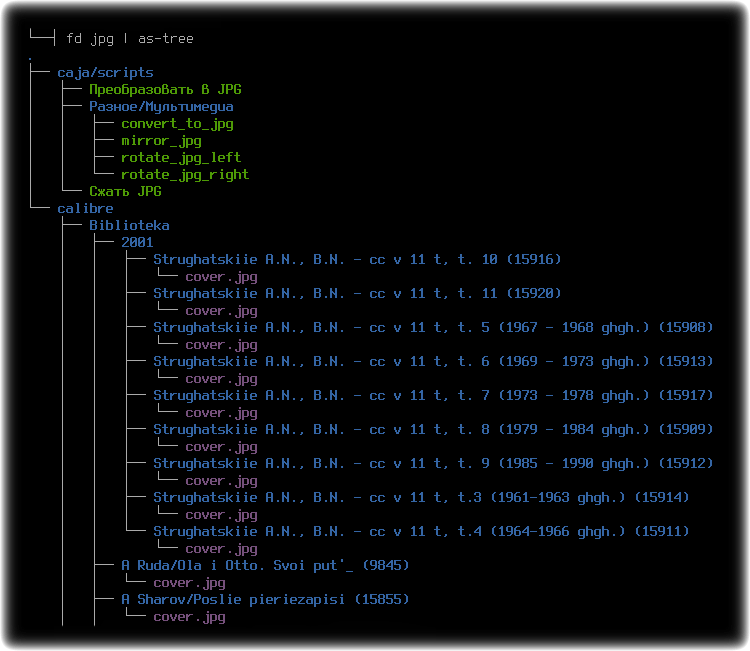Click the "Biblioteka" folder entry
Viewport: 750px width, 651px height.
pyautogui.click(x=129, y=225)
